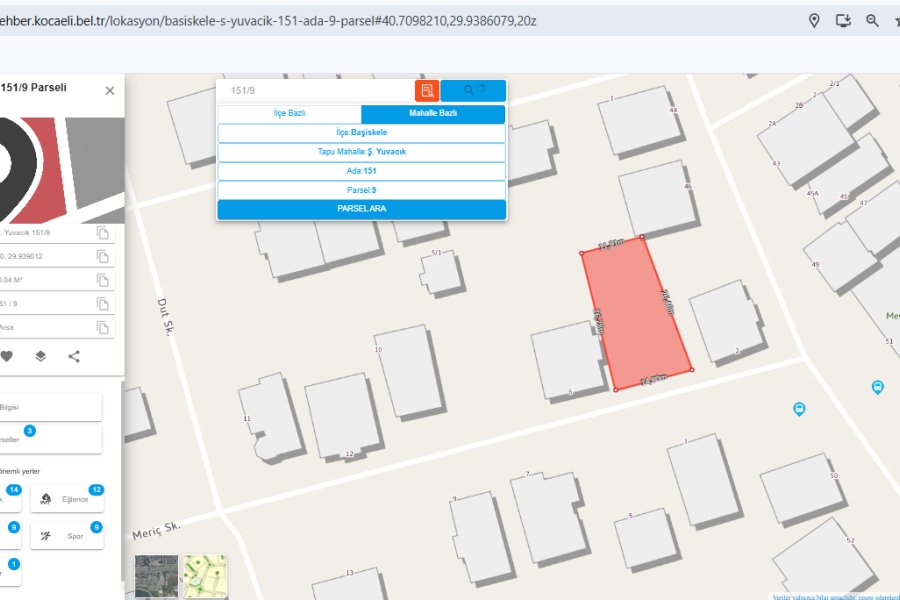Click the Eğlence places button
The image size is (900, 600).
point(67,499)
